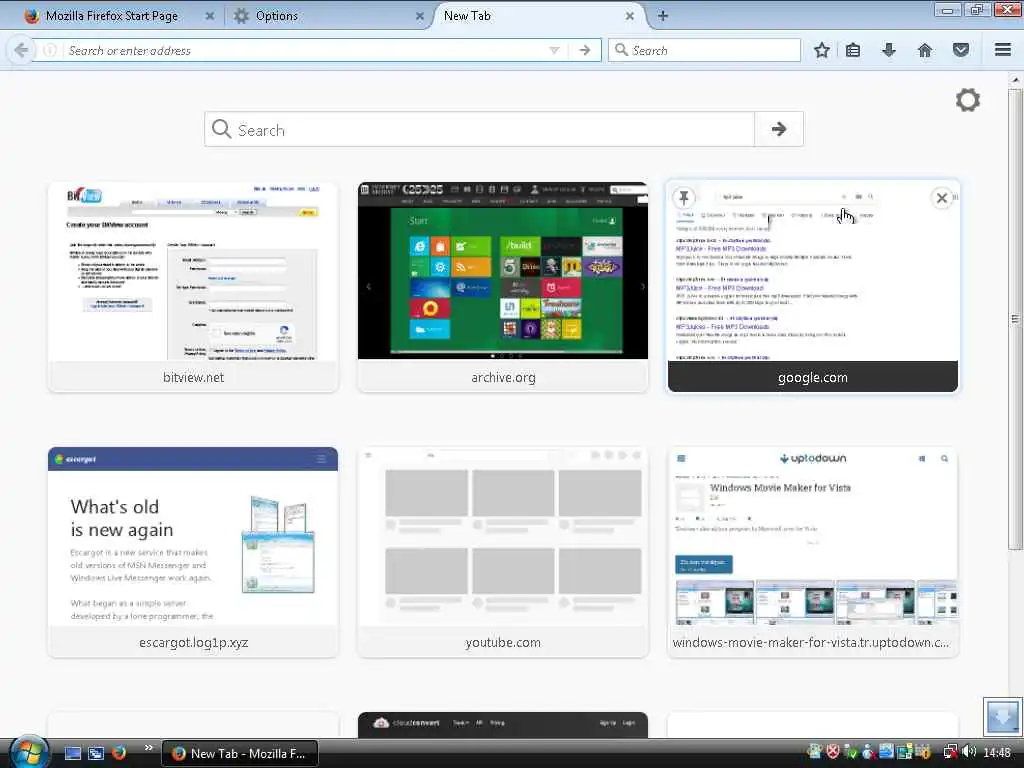Click the bitview.net tile label
The width and height of the screenshot is (1024, 768).
193,377
